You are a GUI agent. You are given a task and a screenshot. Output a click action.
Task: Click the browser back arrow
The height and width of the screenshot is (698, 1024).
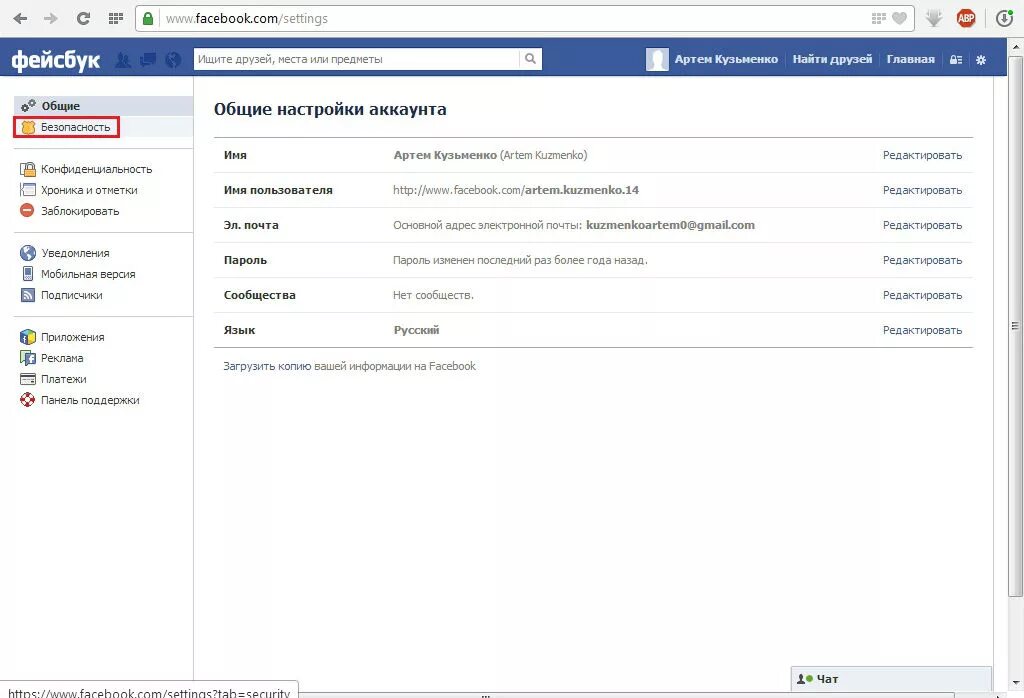(x=20, y=18)
